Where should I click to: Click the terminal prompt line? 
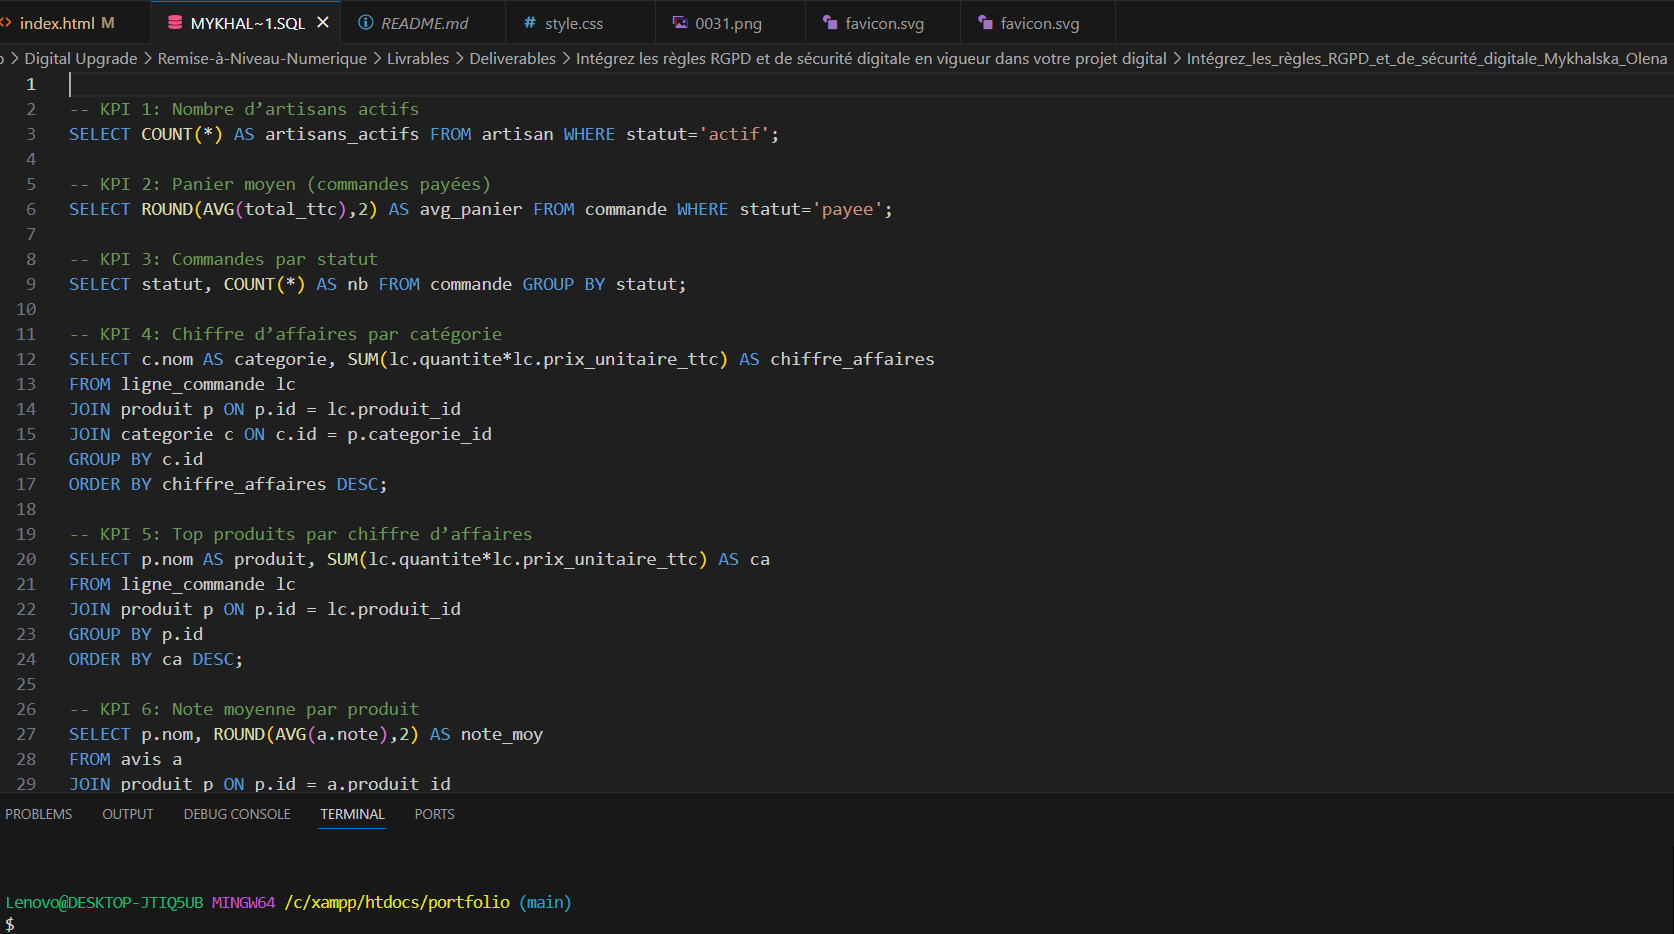click(x=10, y=925)
